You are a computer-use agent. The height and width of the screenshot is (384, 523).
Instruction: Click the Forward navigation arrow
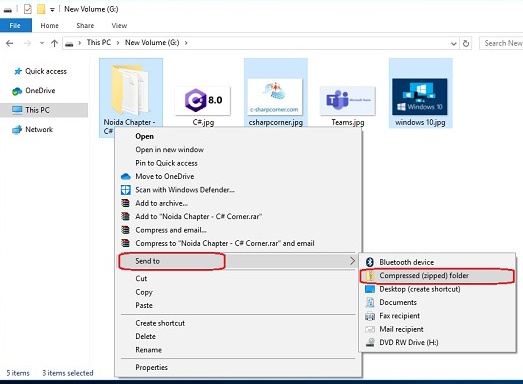point(28,43)
